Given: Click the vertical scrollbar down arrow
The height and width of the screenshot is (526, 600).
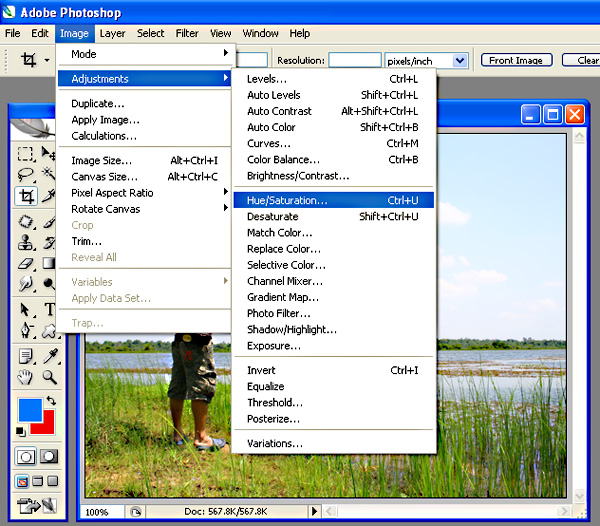Looking at the screenshot, I should coord(579,496).
